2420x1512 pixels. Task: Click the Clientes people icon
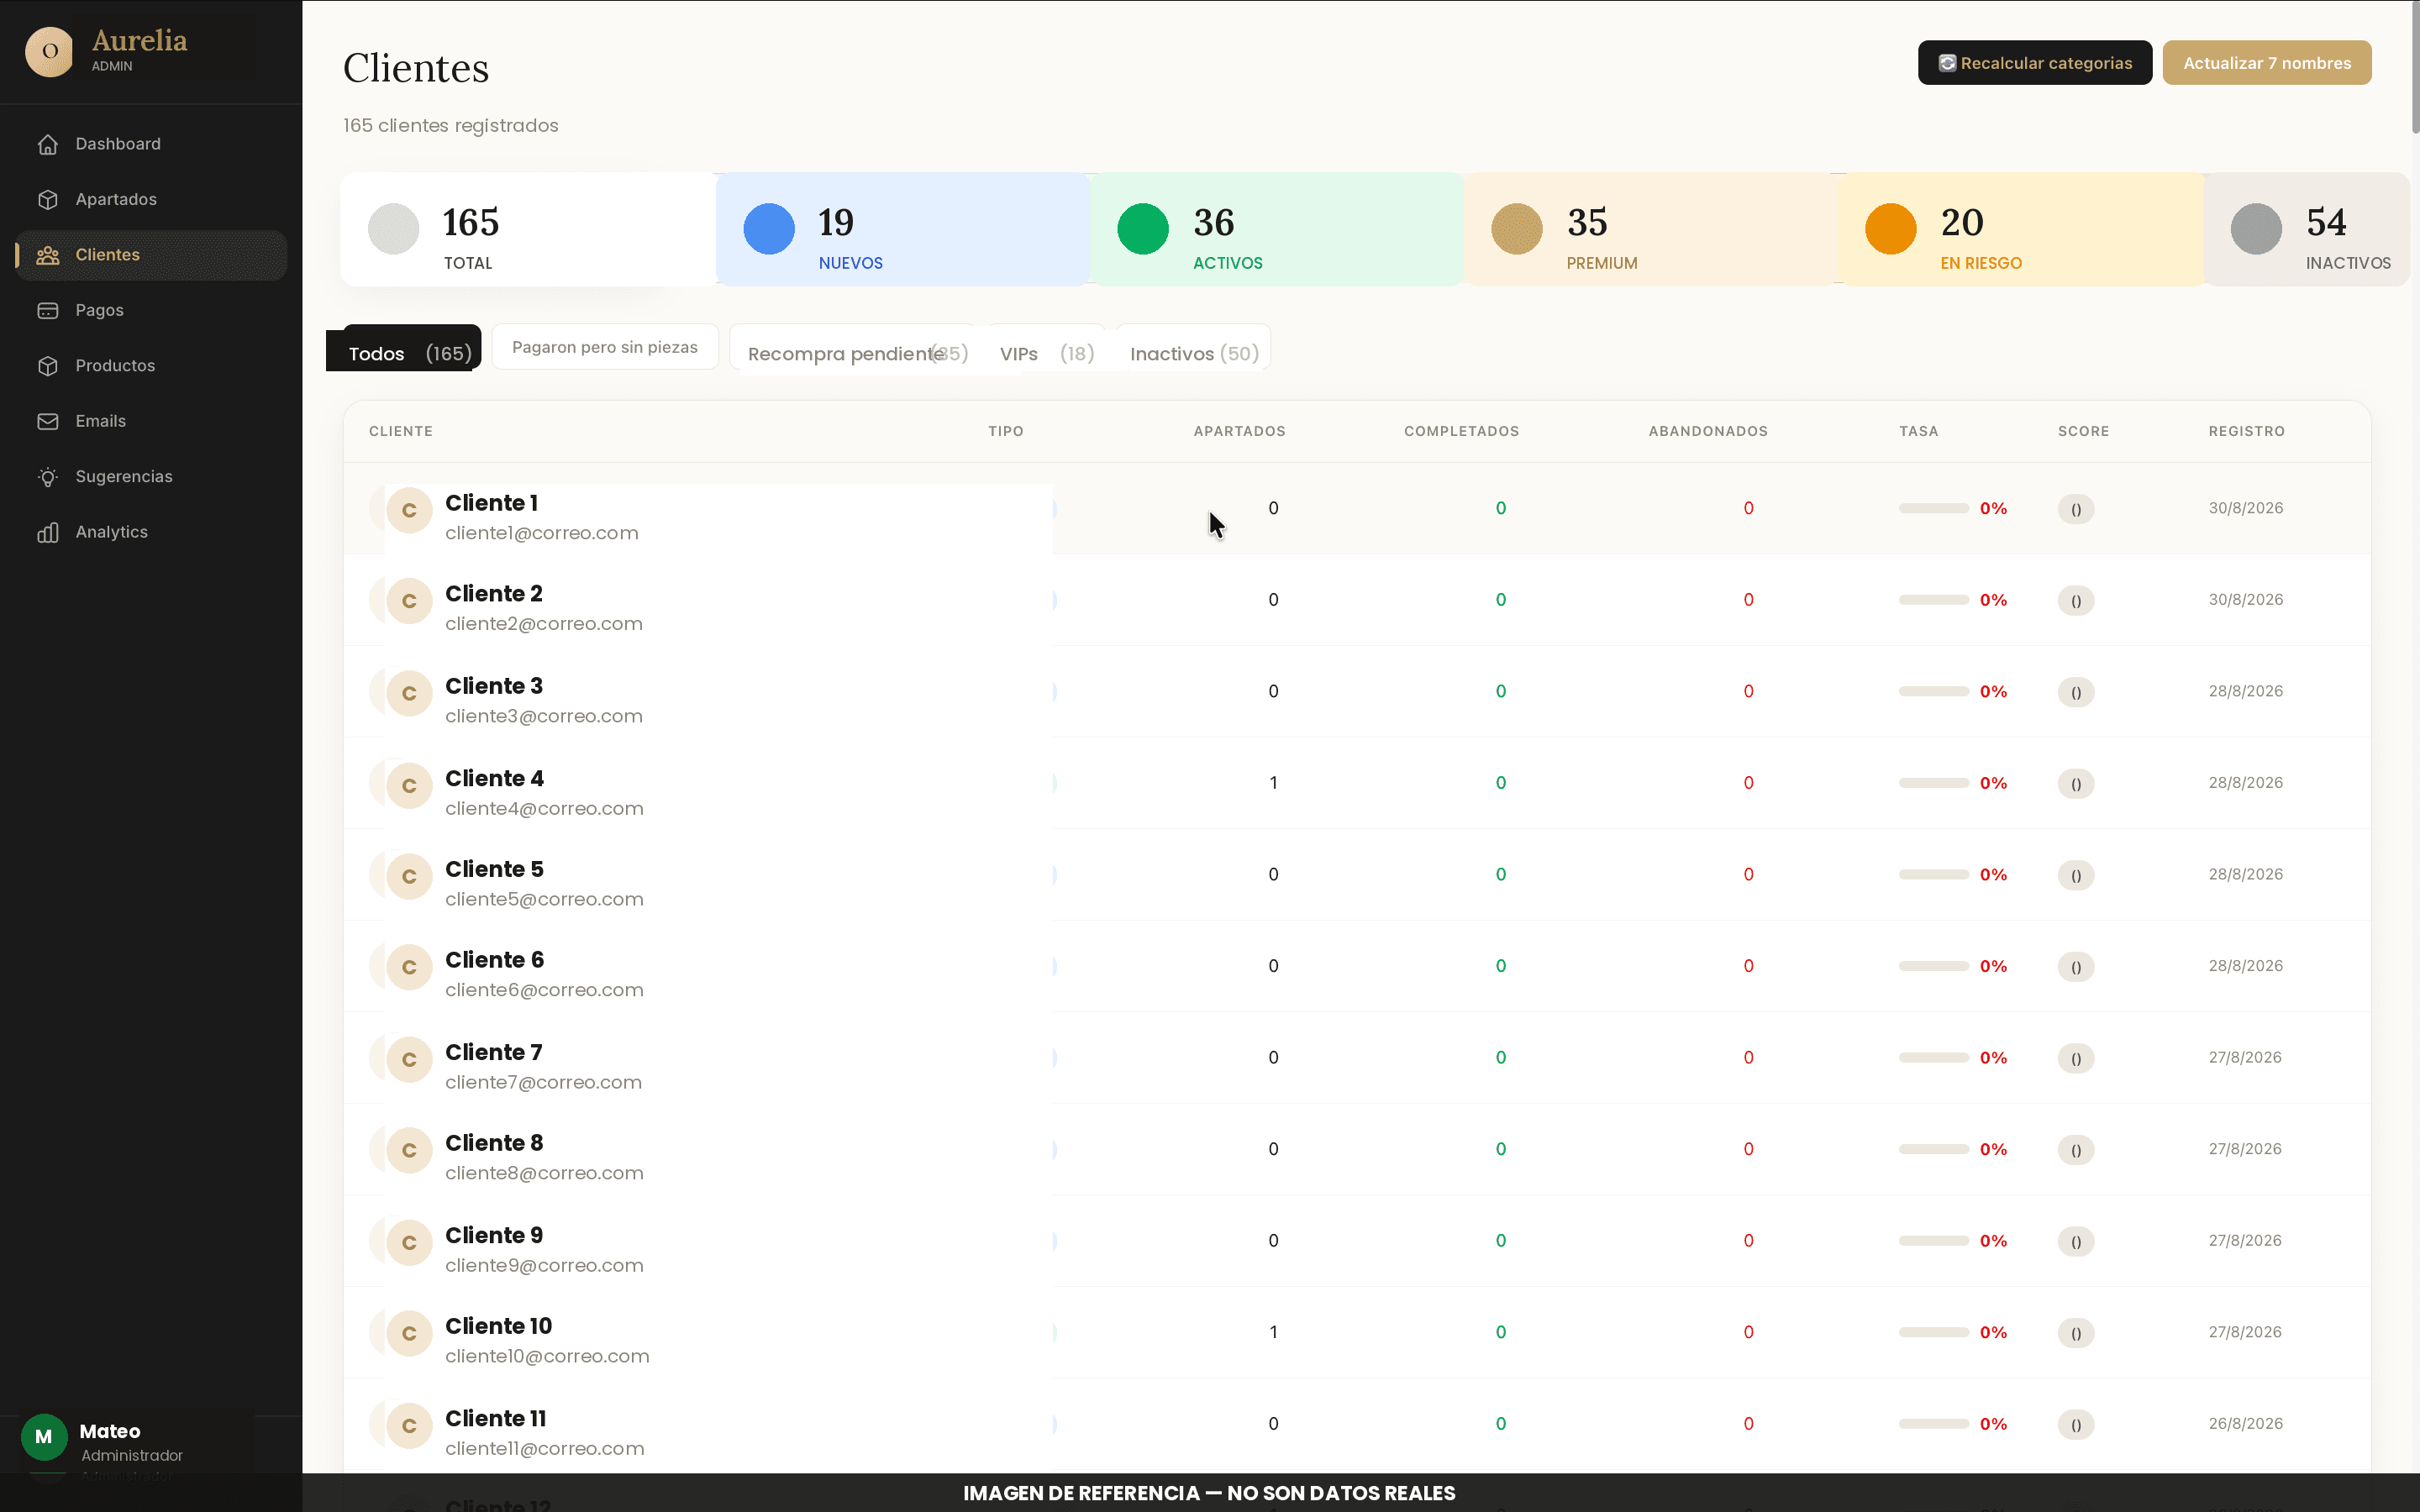point(47,255)
